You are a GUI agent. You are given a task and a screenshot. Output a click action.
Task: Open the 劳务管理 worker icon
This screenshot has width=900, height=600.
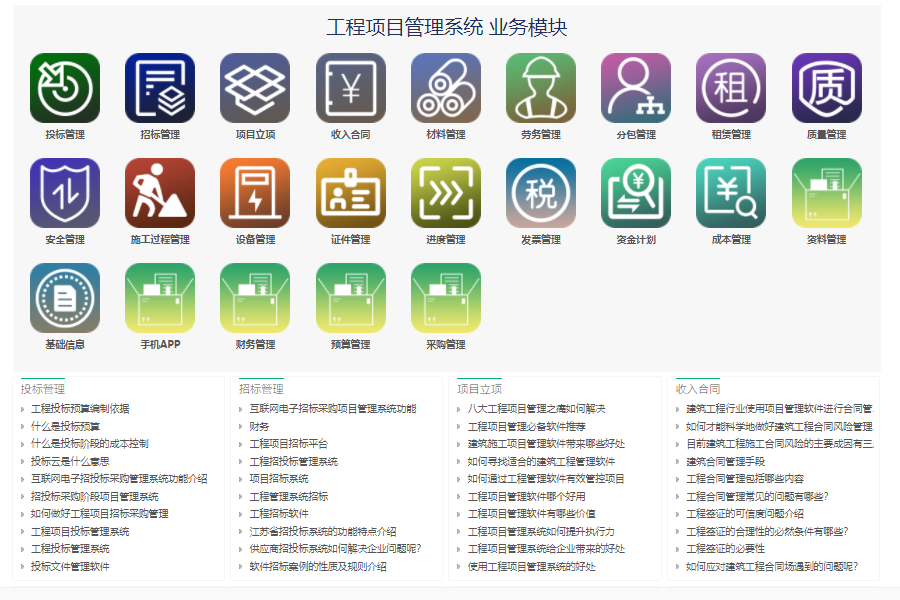click(x=541, y=88)
